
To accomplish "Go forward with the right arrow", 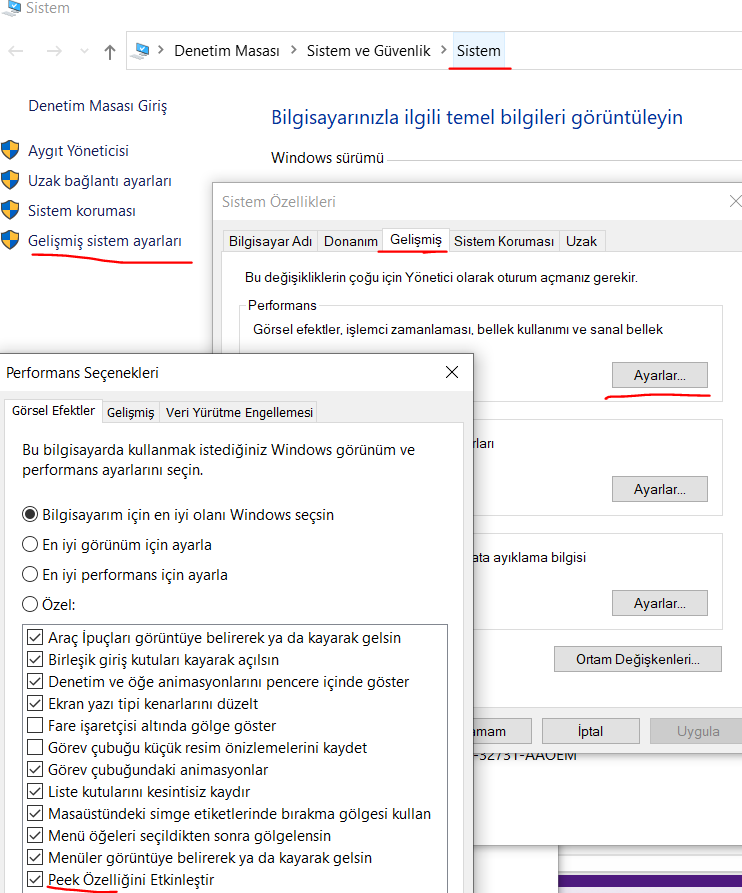I will (x=54, y=51).
